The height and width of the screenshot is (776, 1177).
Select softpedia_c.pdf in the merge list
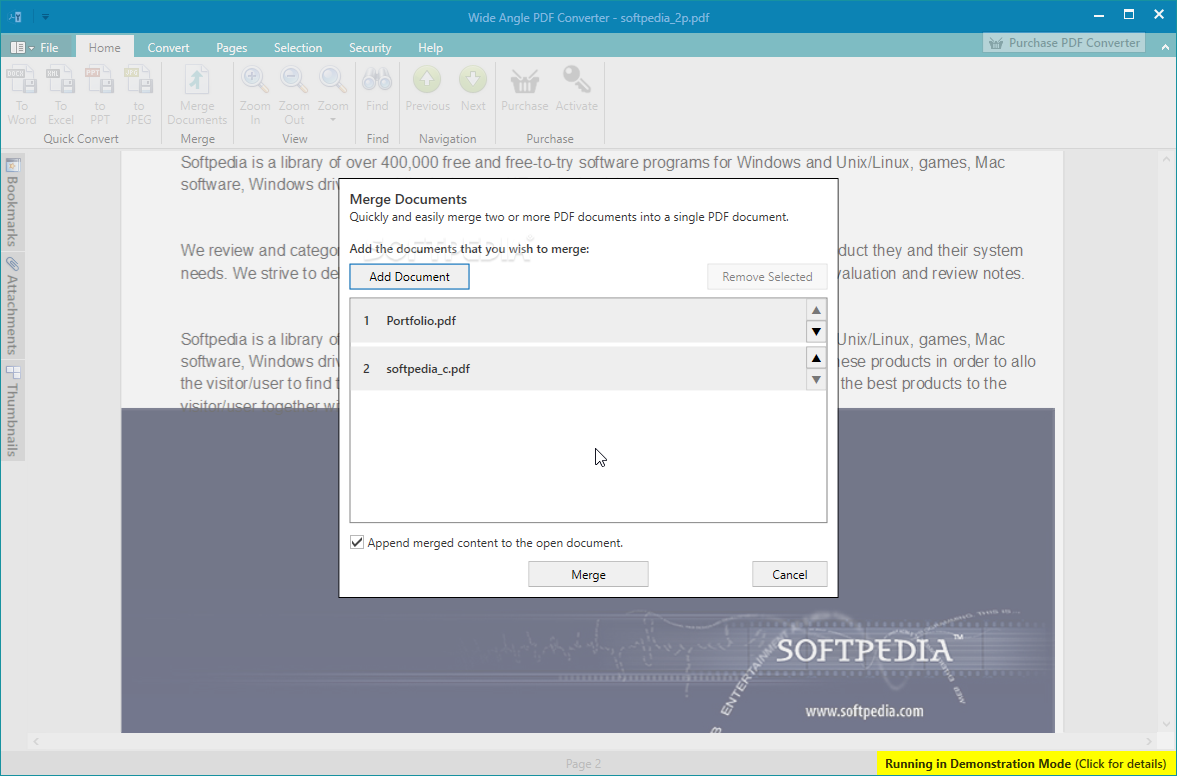(x=578, y=368)
